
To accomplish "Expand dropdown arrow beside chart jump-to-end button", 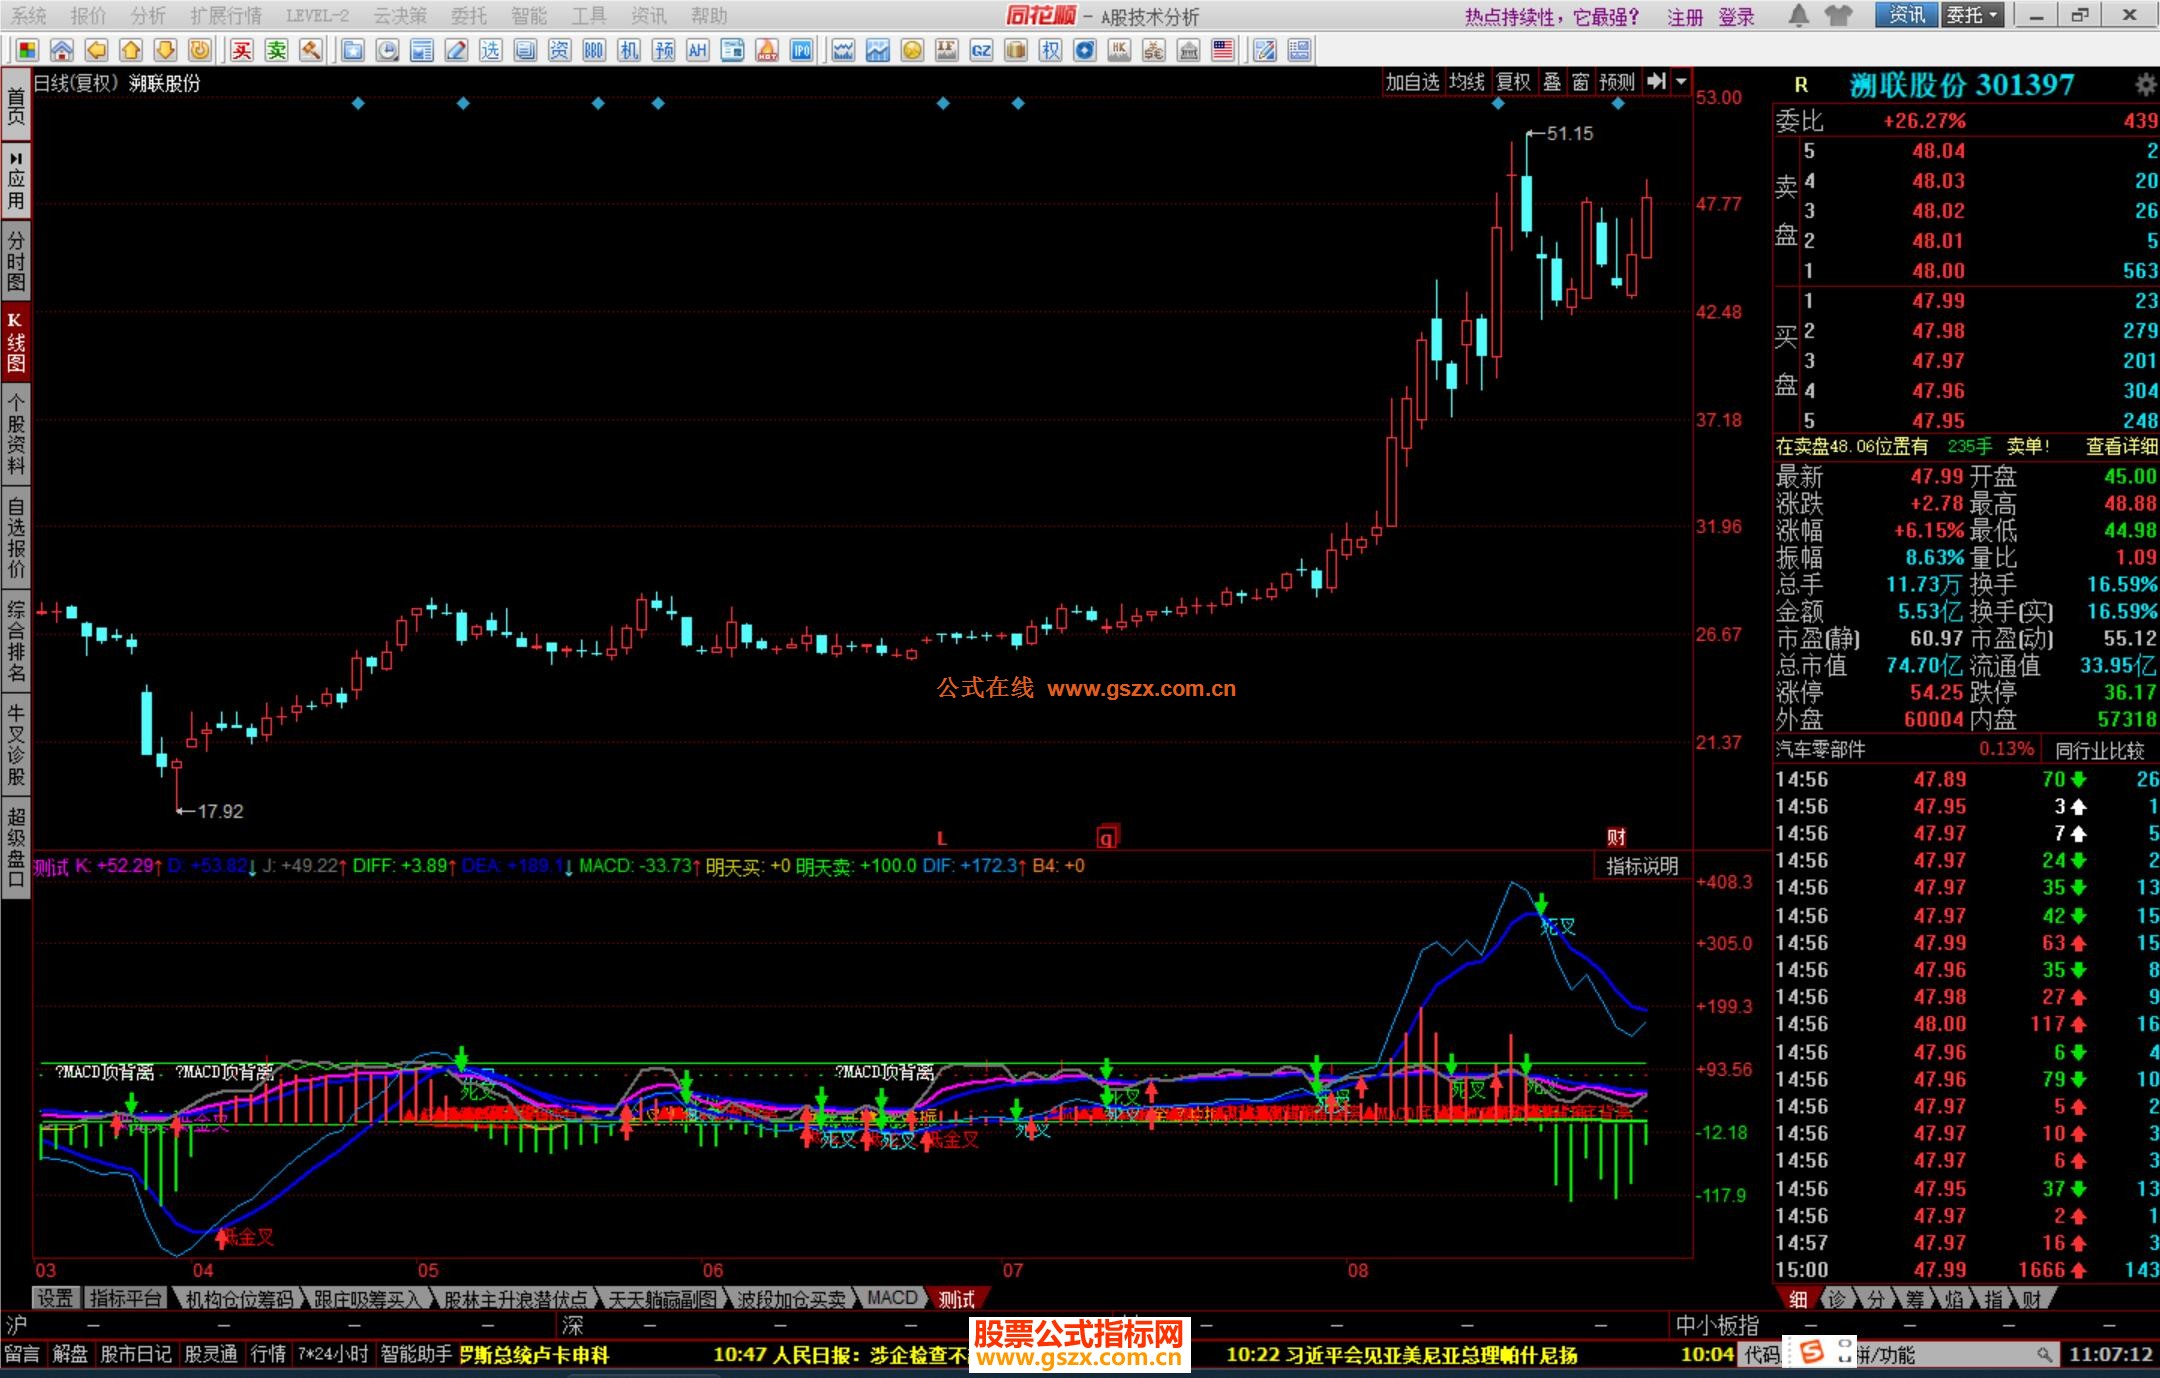I will pyautogui.click(x=1681, y=82).
